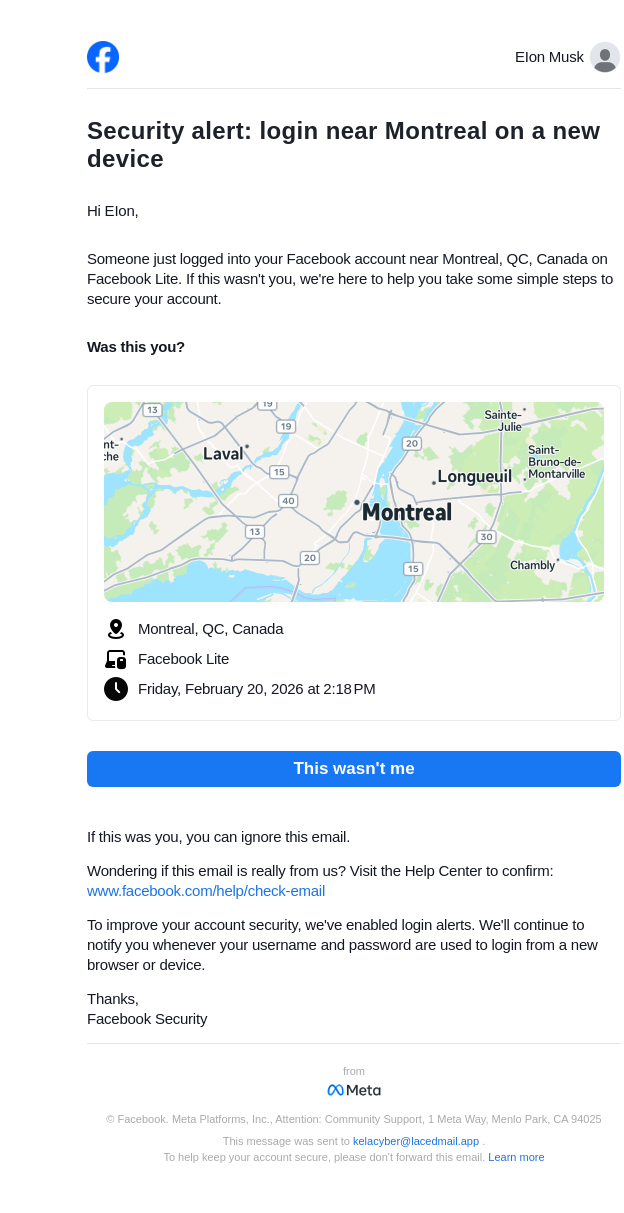
Task: Follow the "Learn more" footer link
Action: click(516, 1157)
